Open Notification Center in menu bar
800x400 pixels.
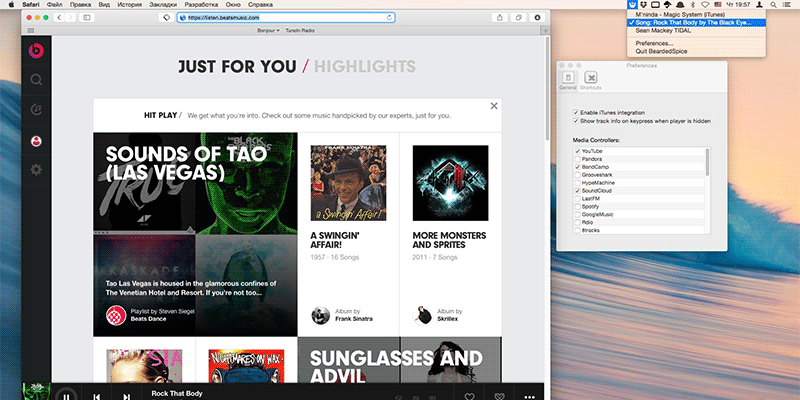pyautogui.click(x=787, y=5)
